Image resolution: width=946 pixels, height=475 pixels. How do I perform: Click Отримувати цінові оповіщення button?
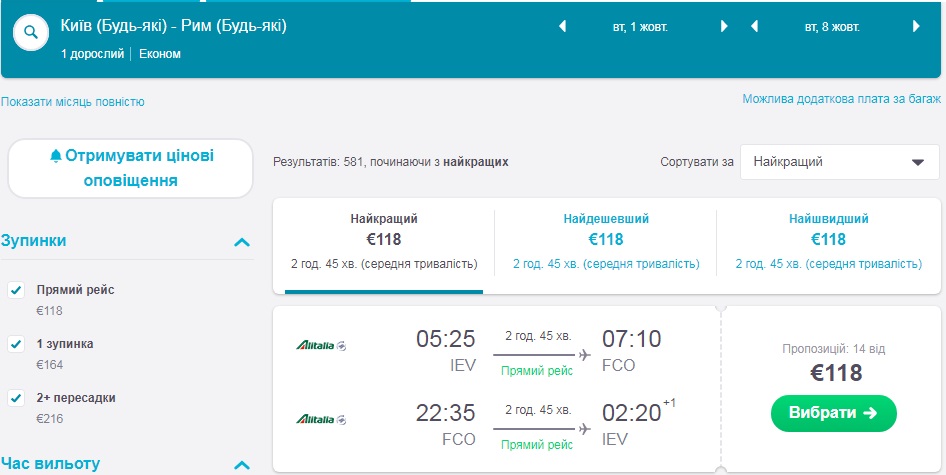[x=131, y=168]
